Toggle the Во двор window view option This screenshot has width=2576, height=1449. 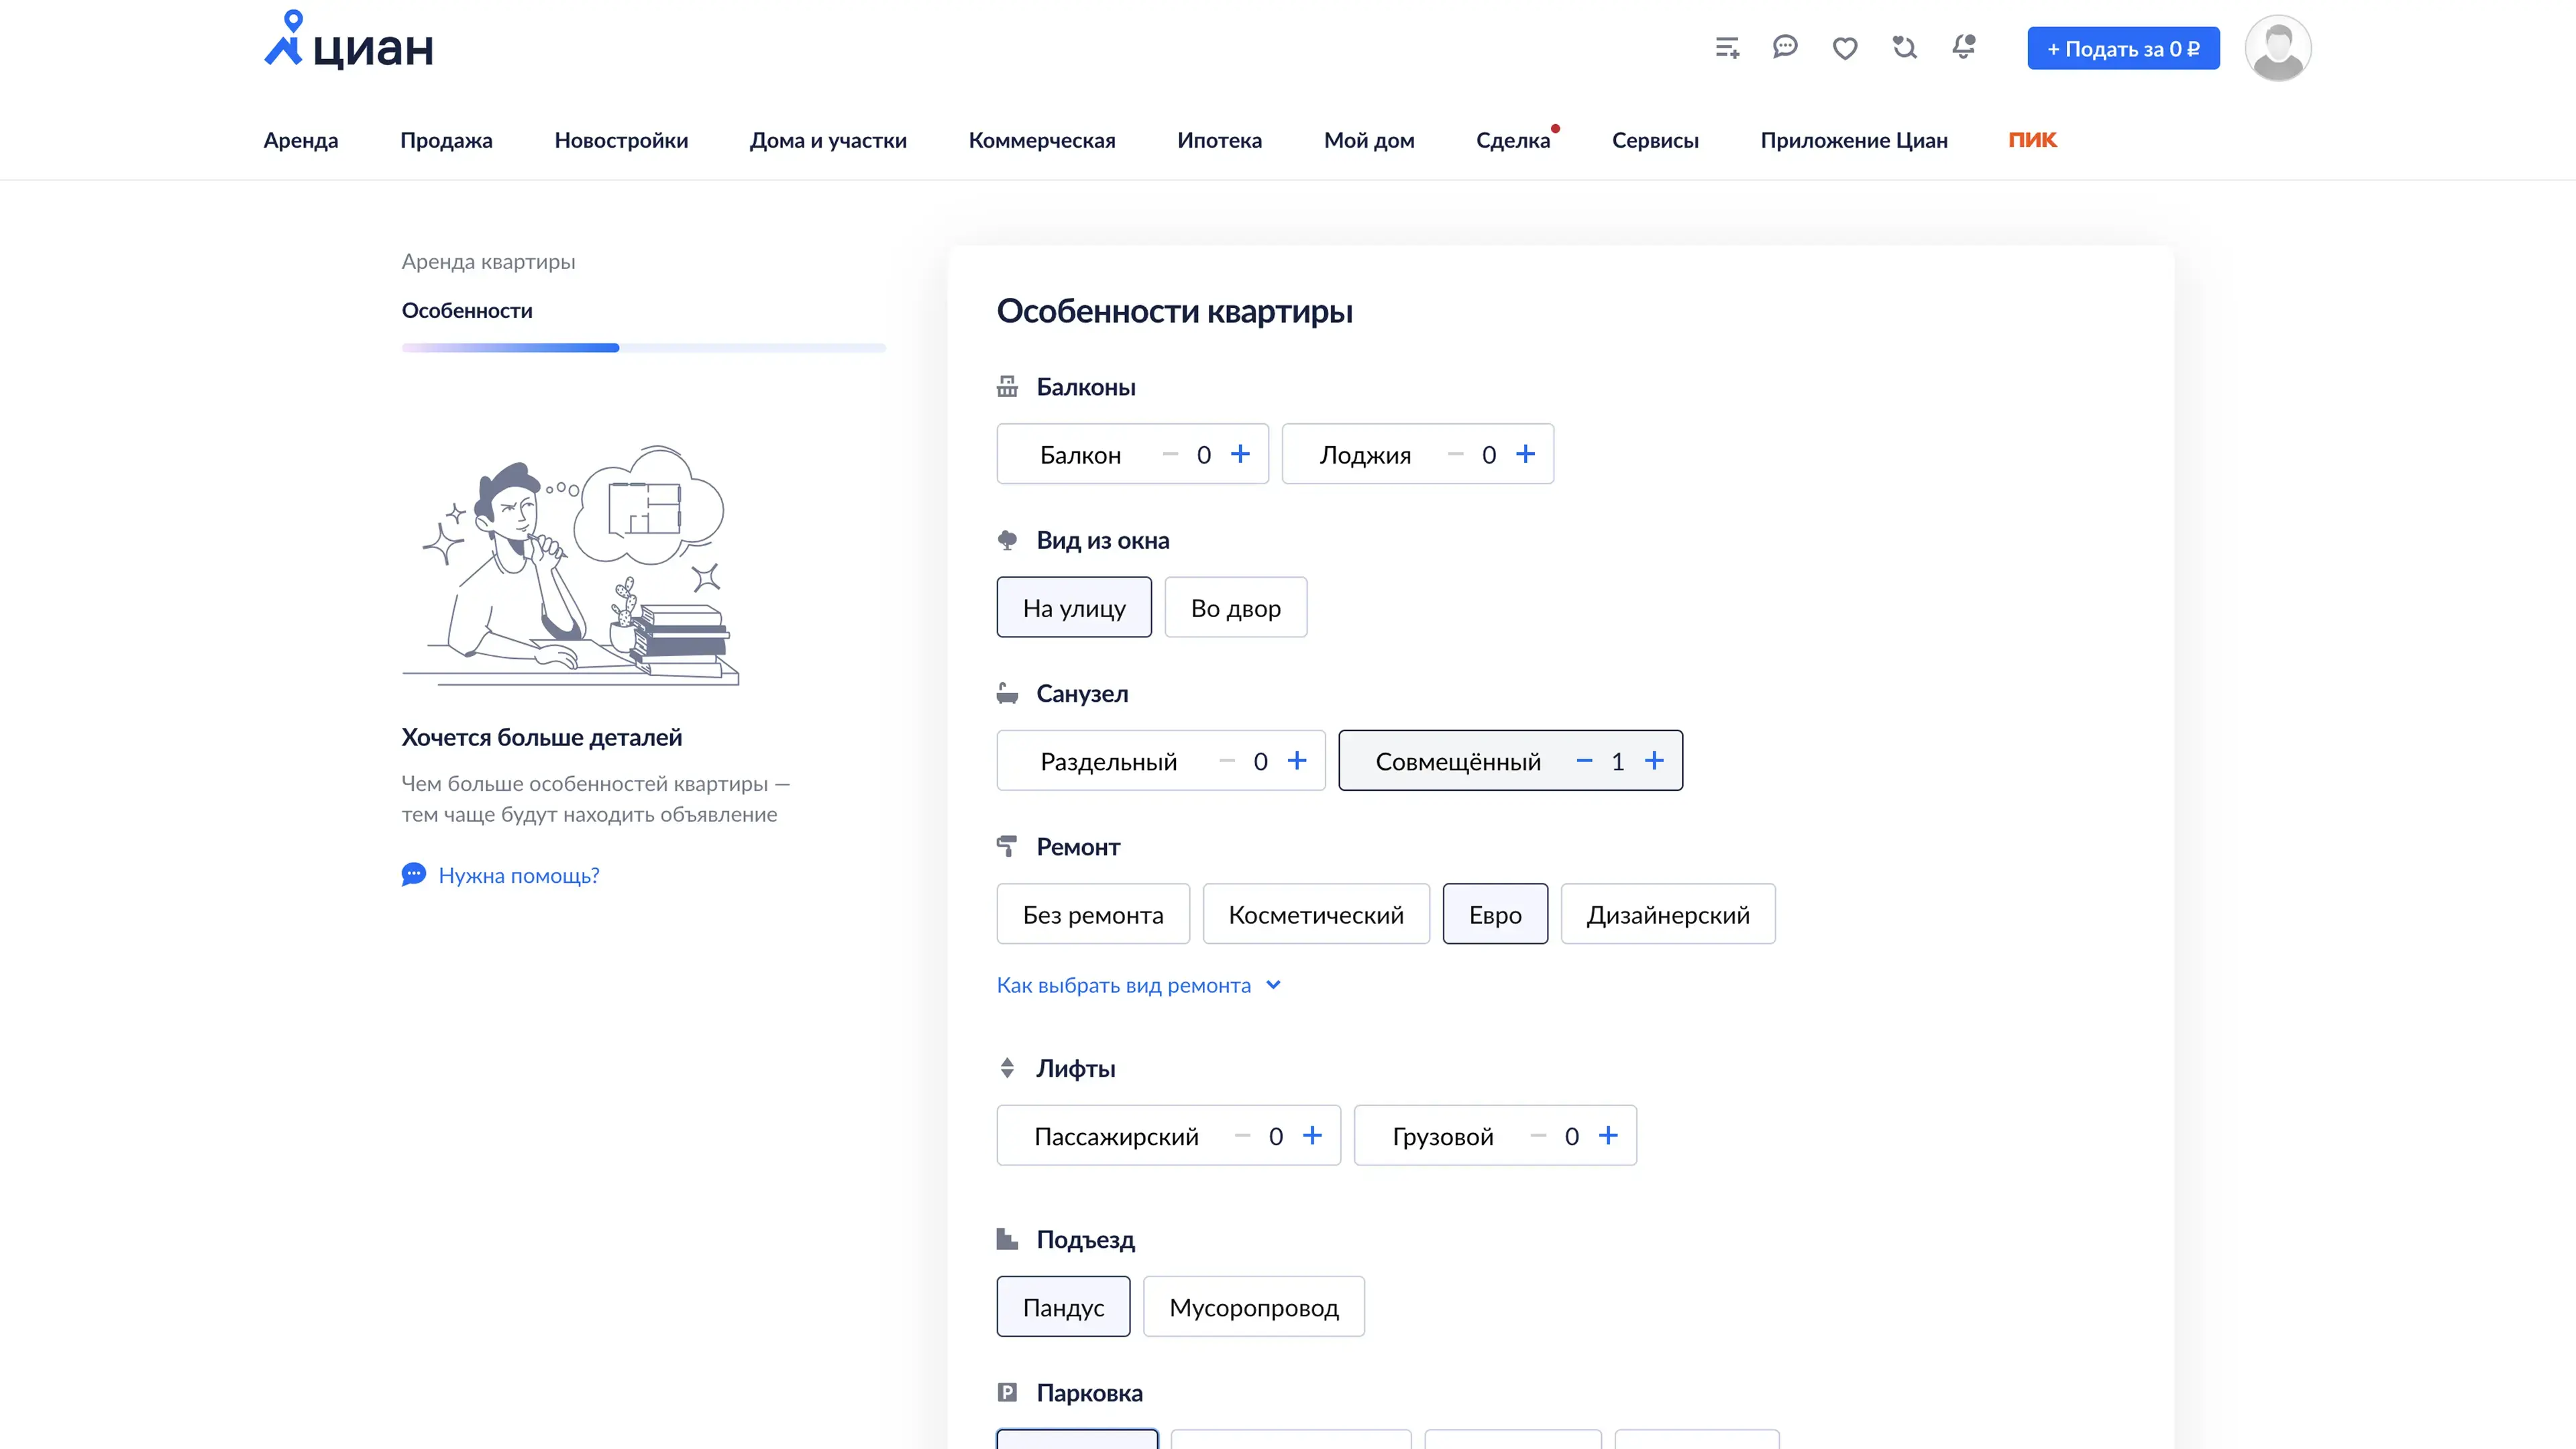point(1235,608)
